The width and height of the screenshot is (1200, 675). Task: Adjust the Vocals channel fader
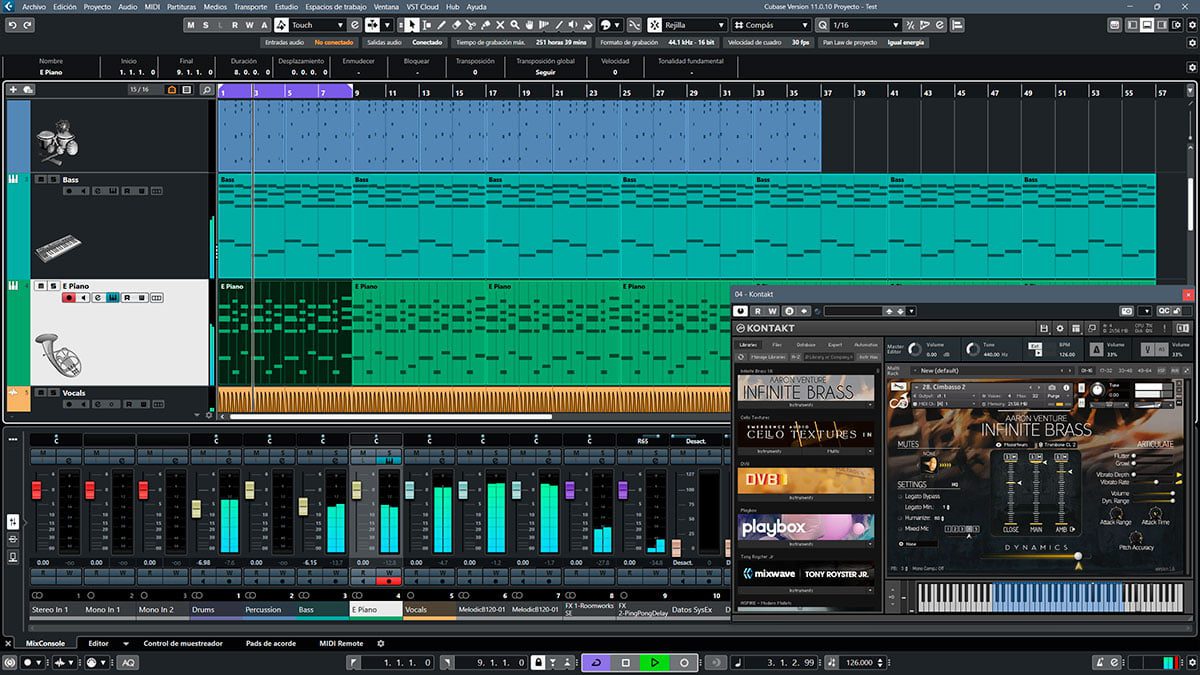click(410, 490)
